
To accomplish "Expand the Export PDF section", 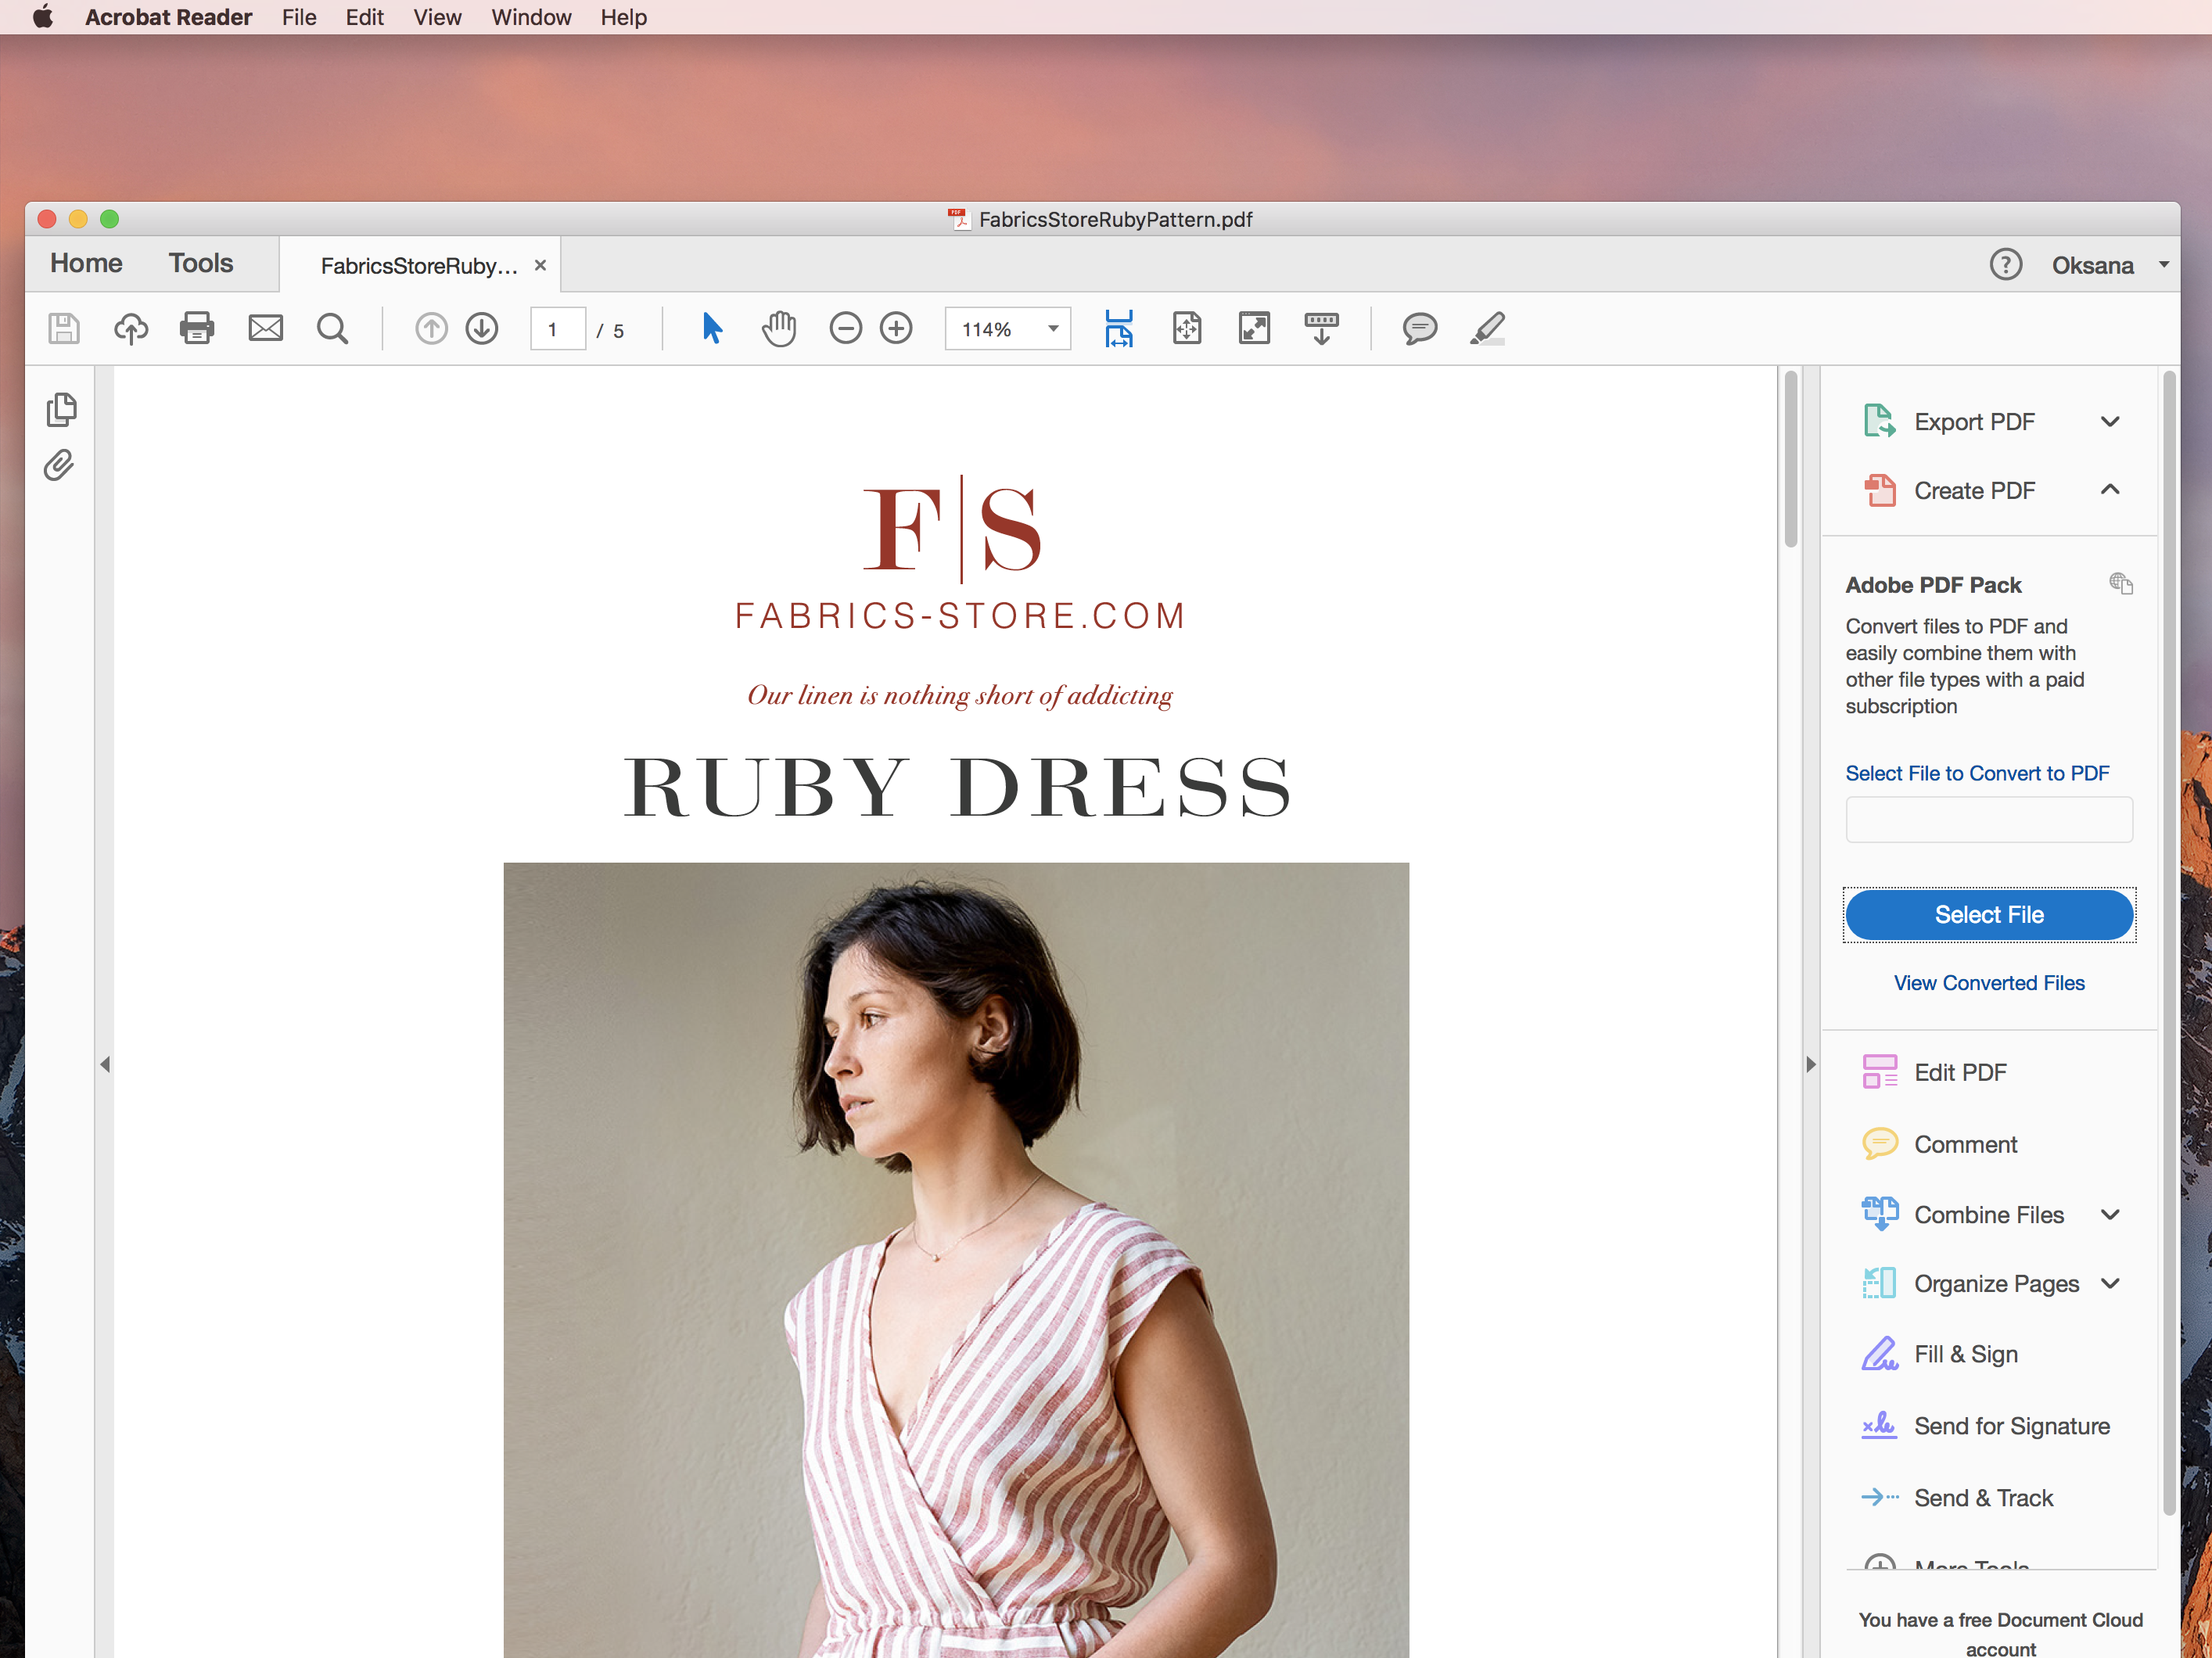I will pos(2109,422).
